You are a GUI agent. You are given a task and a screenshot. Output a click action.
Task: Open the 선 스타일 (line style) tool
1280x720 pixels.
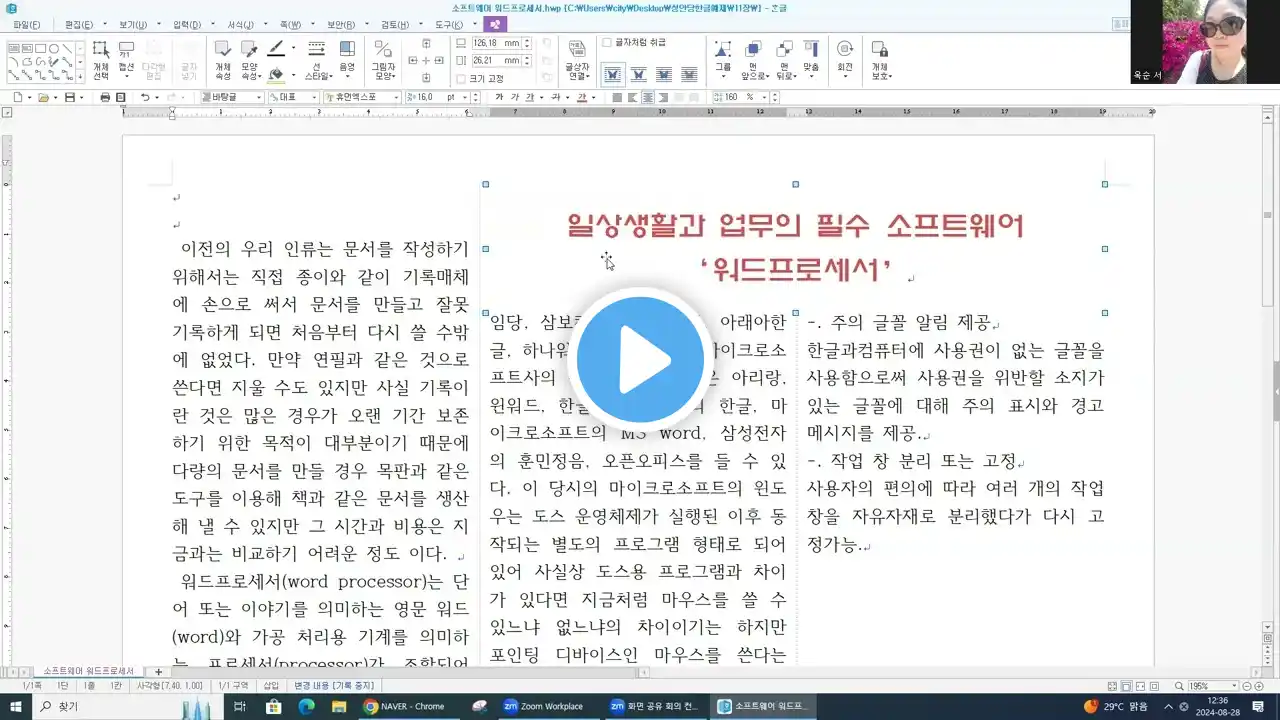click(x=316, y=61)
